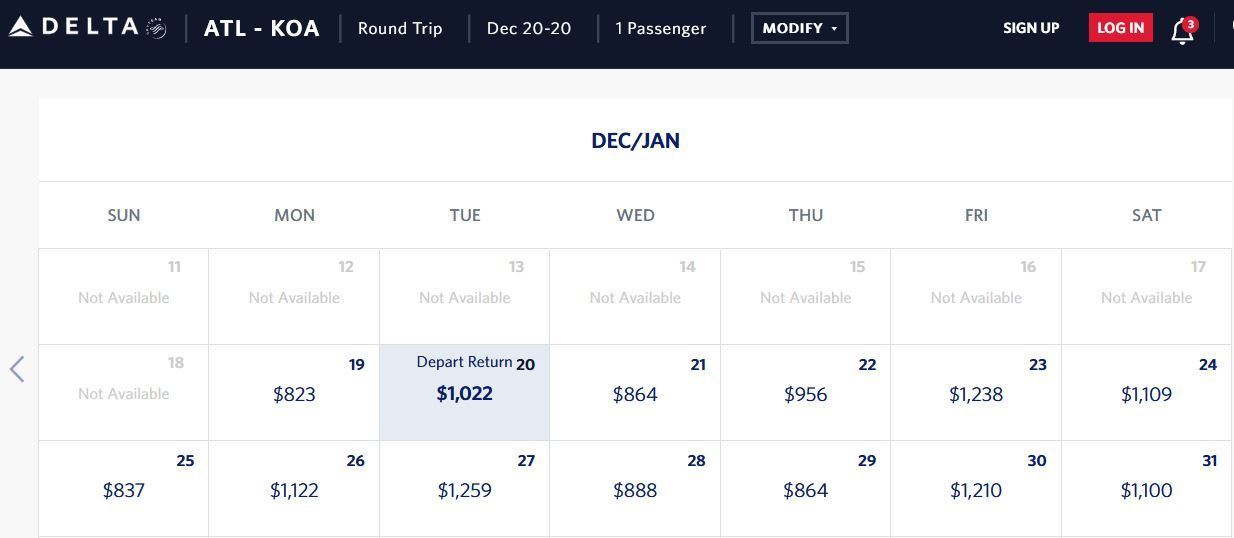Screen dimensions: 1234x538
Task: Open the notifications bell icon
Action: tap(1182, 30)
